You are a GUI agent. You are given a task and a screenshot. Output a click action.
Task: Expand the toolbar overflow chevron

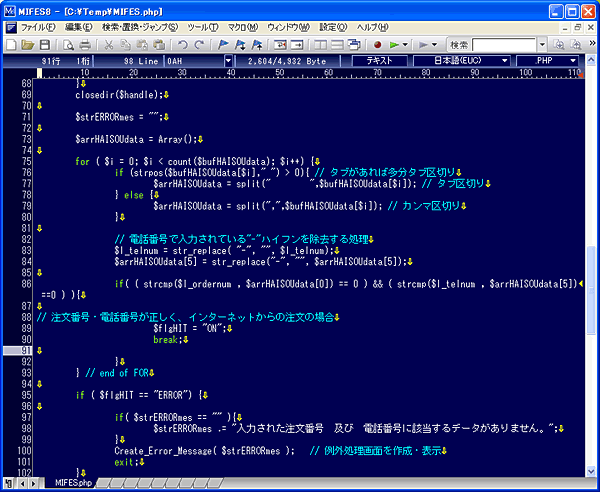592,43
